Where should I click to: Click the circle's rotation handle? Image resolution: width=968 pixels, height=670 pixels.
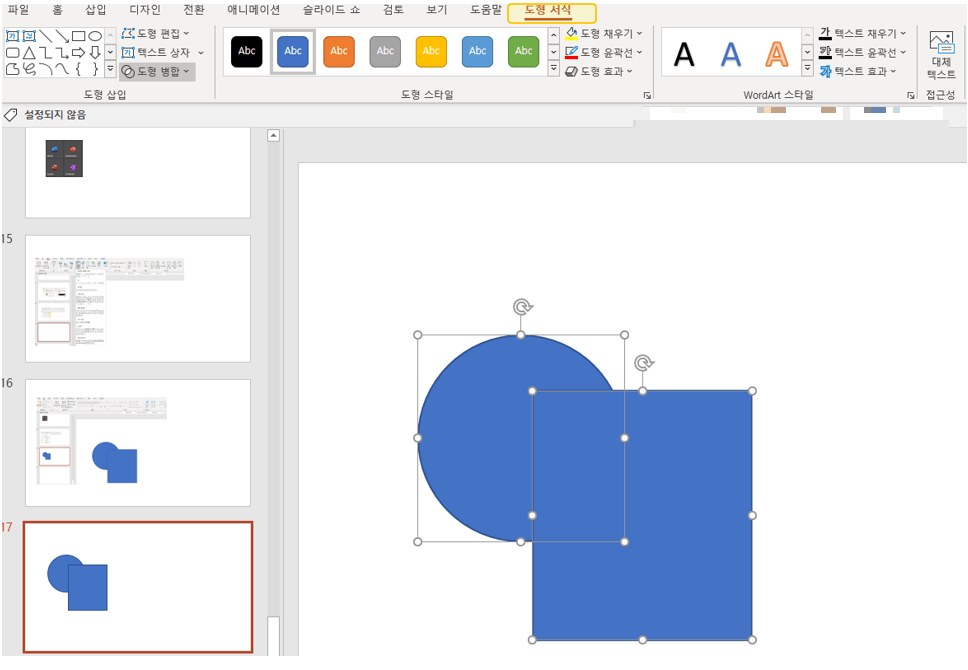tap(523, 307)
